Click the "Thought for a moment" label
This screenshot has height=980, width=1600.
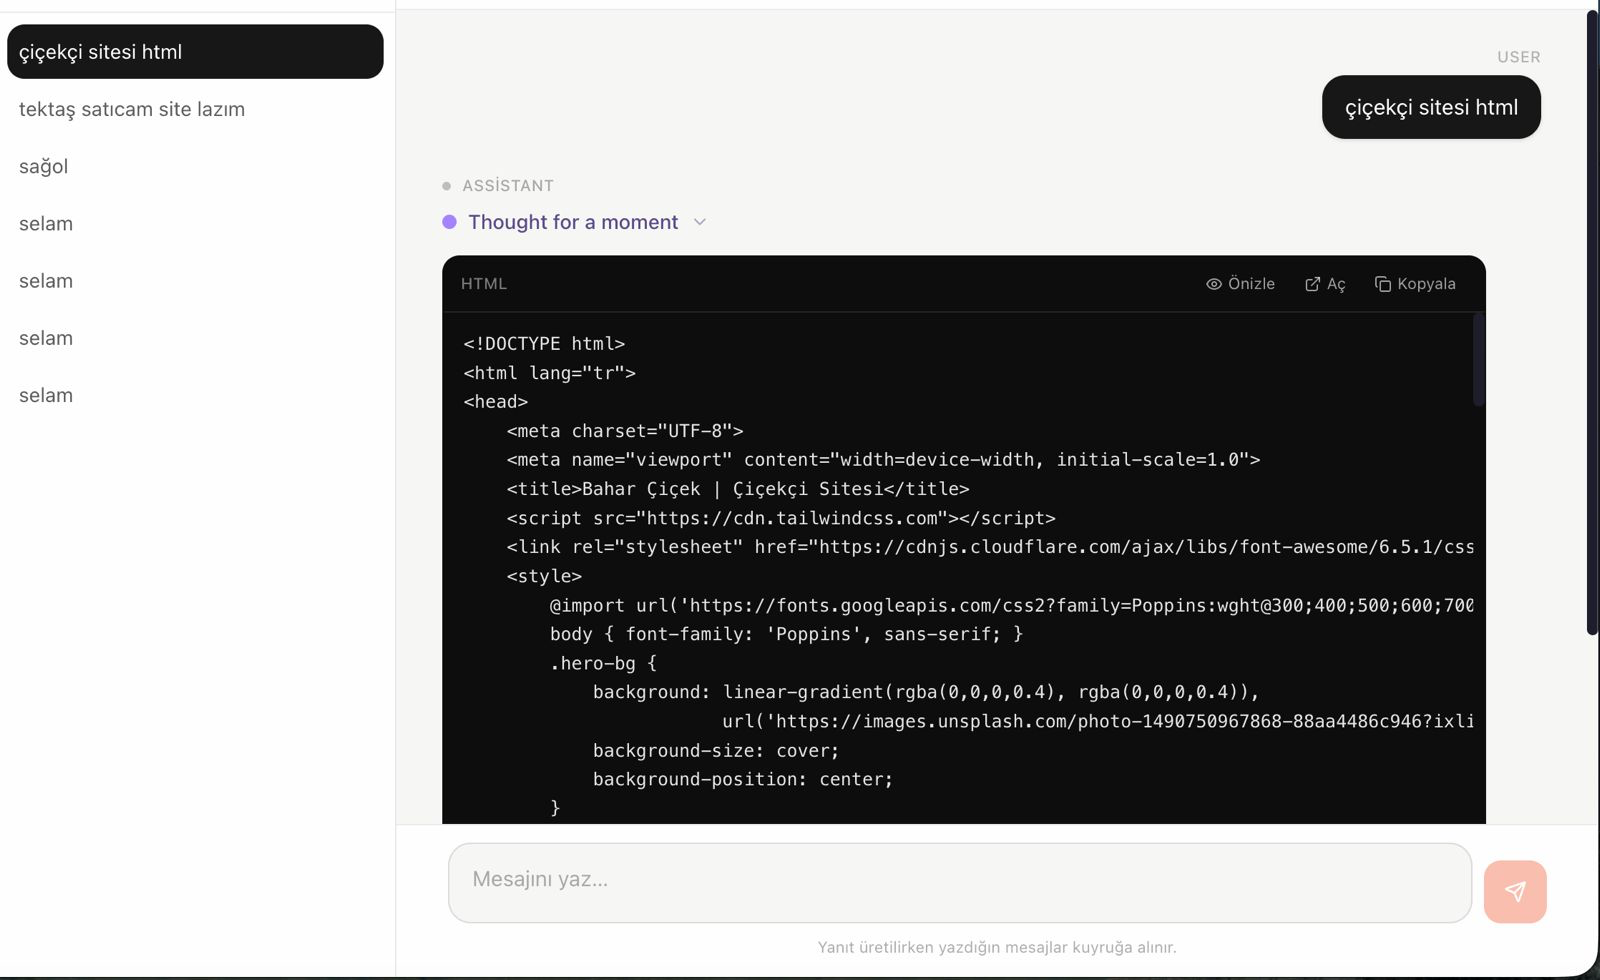click(573, 222)
